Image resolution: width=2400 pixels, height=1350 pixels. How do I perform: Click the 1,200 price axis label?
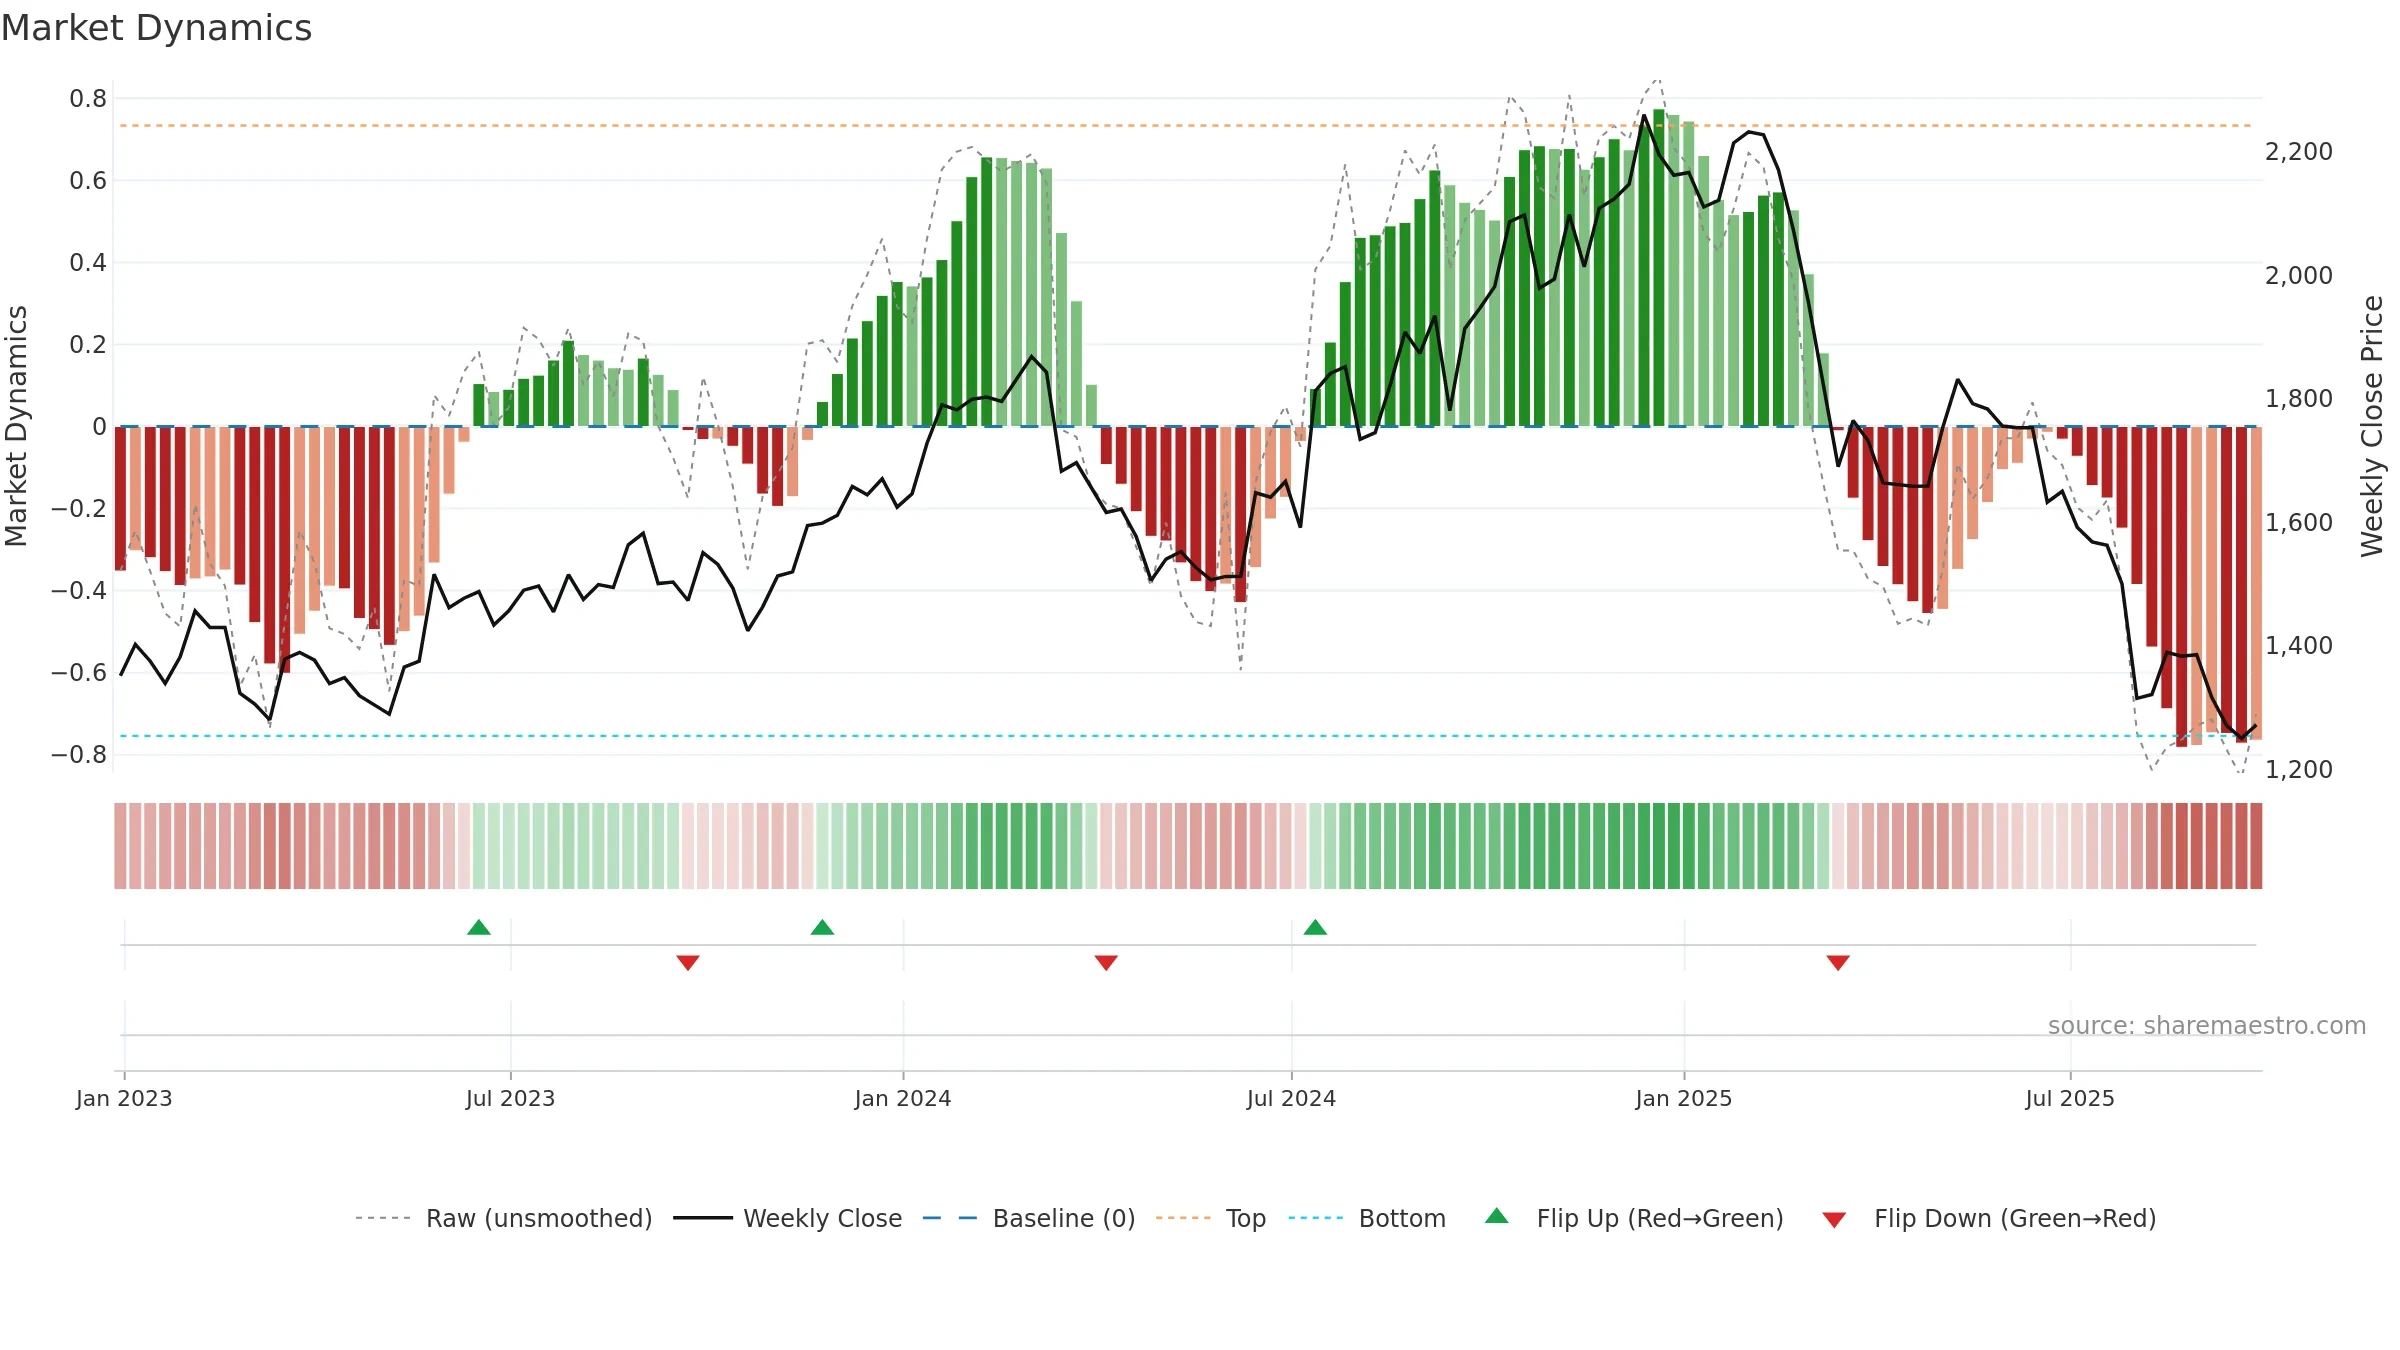2299,769
